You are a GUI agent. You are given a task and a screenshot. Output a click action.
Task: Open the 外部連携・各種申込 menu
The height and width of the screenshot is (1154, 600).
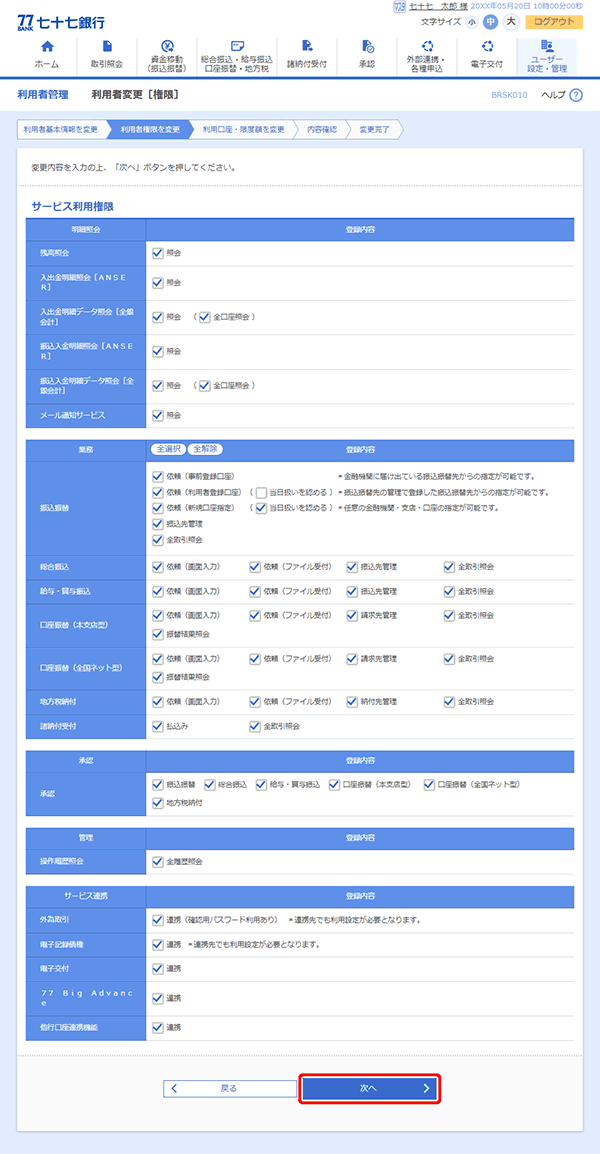click(427, 56)
